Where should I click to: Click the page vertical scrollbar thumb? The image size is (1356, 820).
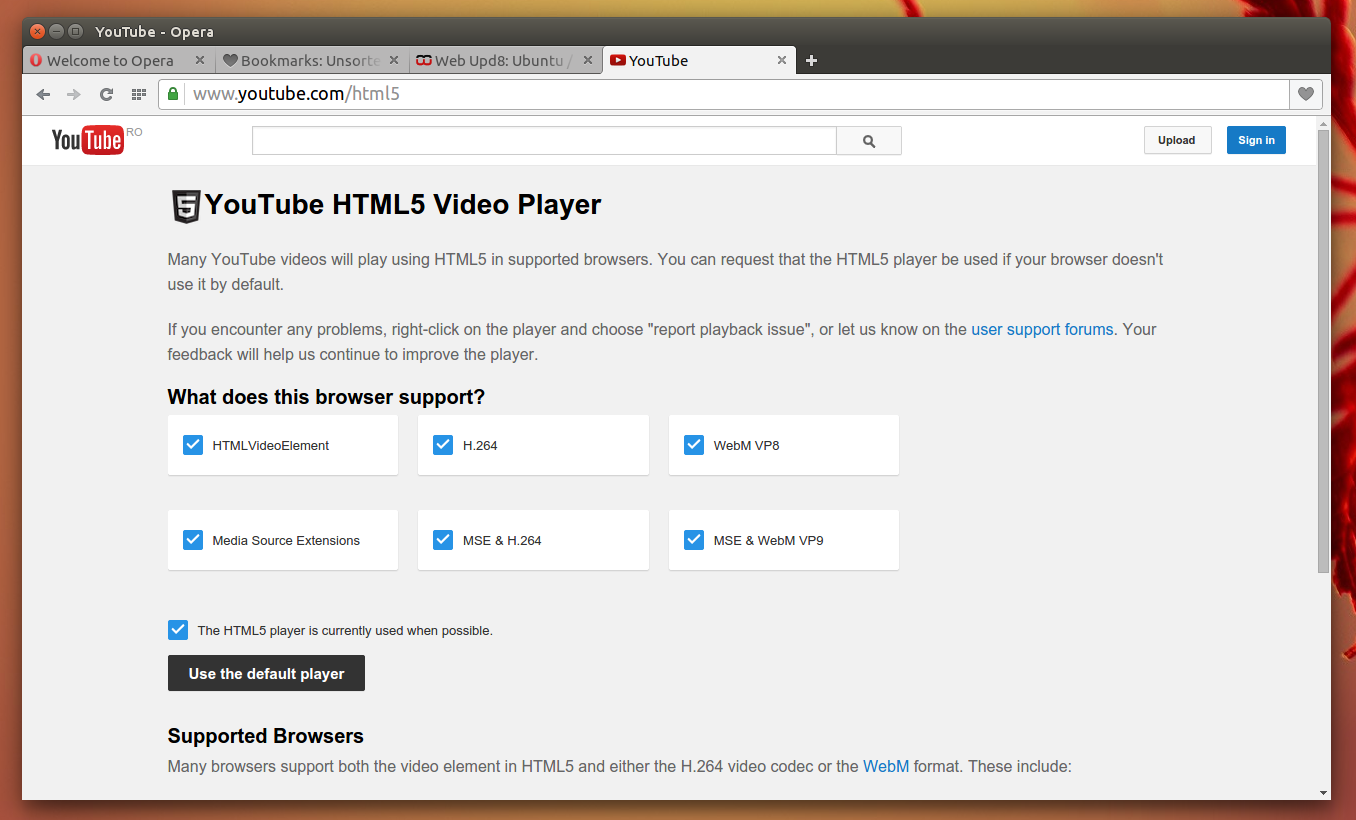tap(1324, 350)
